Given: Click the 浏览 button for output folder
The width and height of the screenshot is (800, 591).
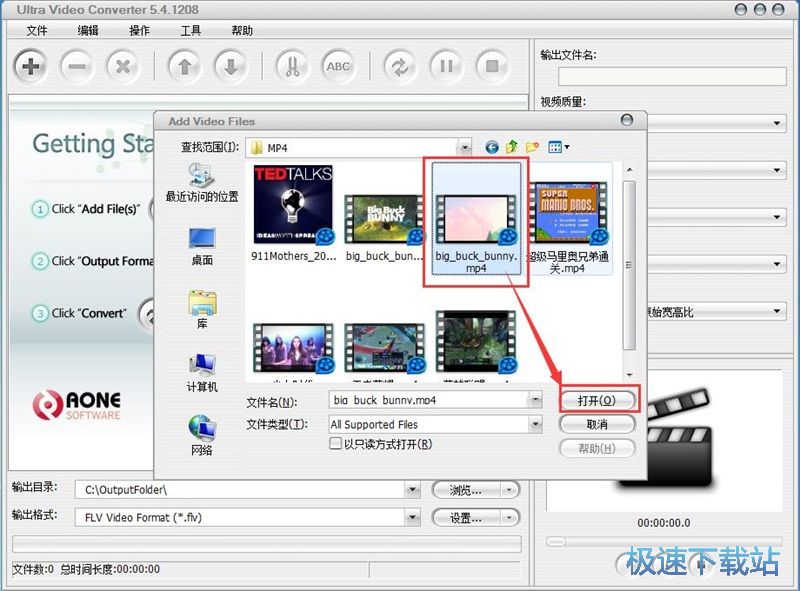Looking at the screenshot, I should point(468,489).
